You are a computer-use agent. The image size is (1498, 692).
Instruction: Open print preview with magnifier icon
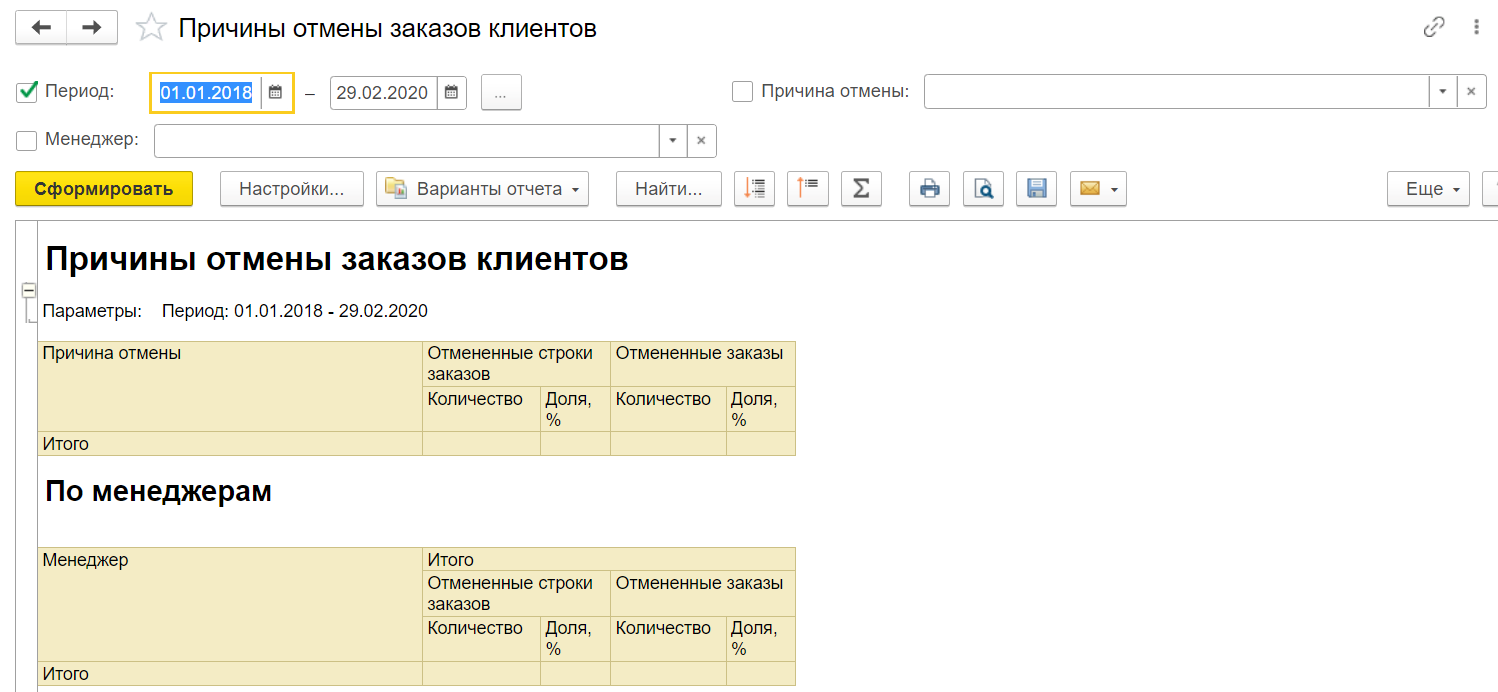983,188
